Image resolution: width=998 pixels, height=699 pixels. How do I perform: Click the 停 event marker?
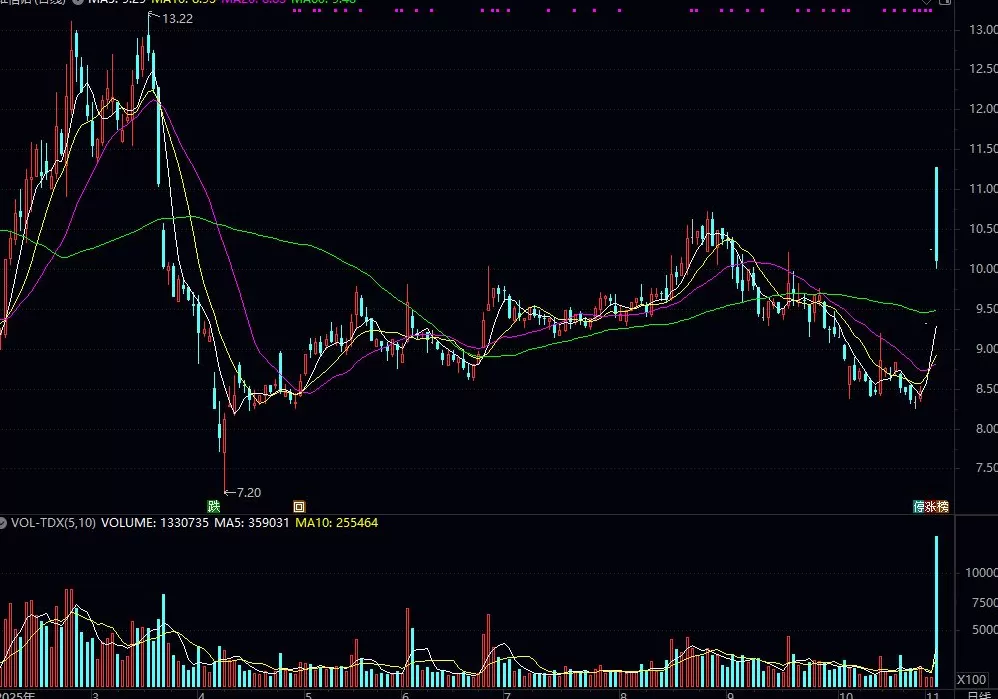919,506
